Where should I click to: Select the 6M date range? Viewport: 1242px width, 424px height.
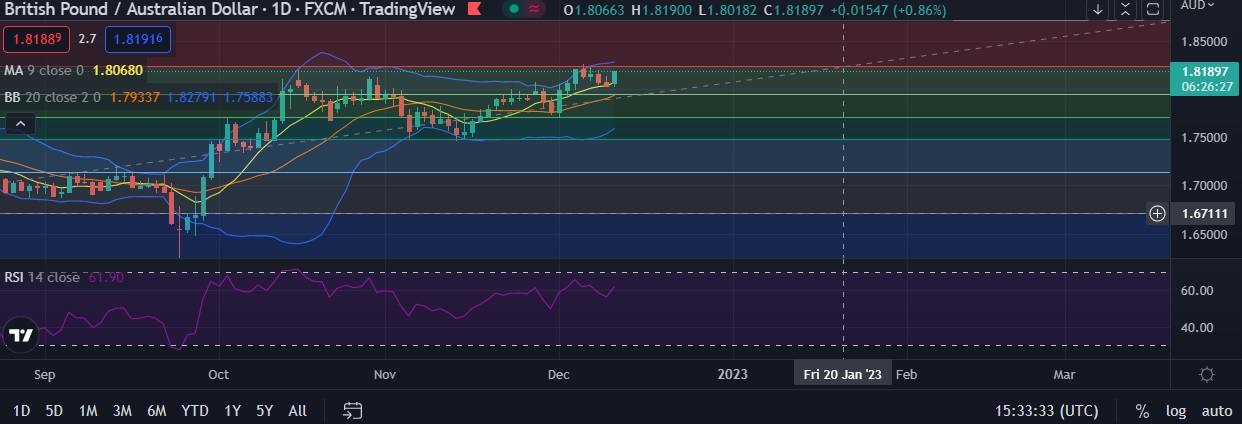pos(156,411)
